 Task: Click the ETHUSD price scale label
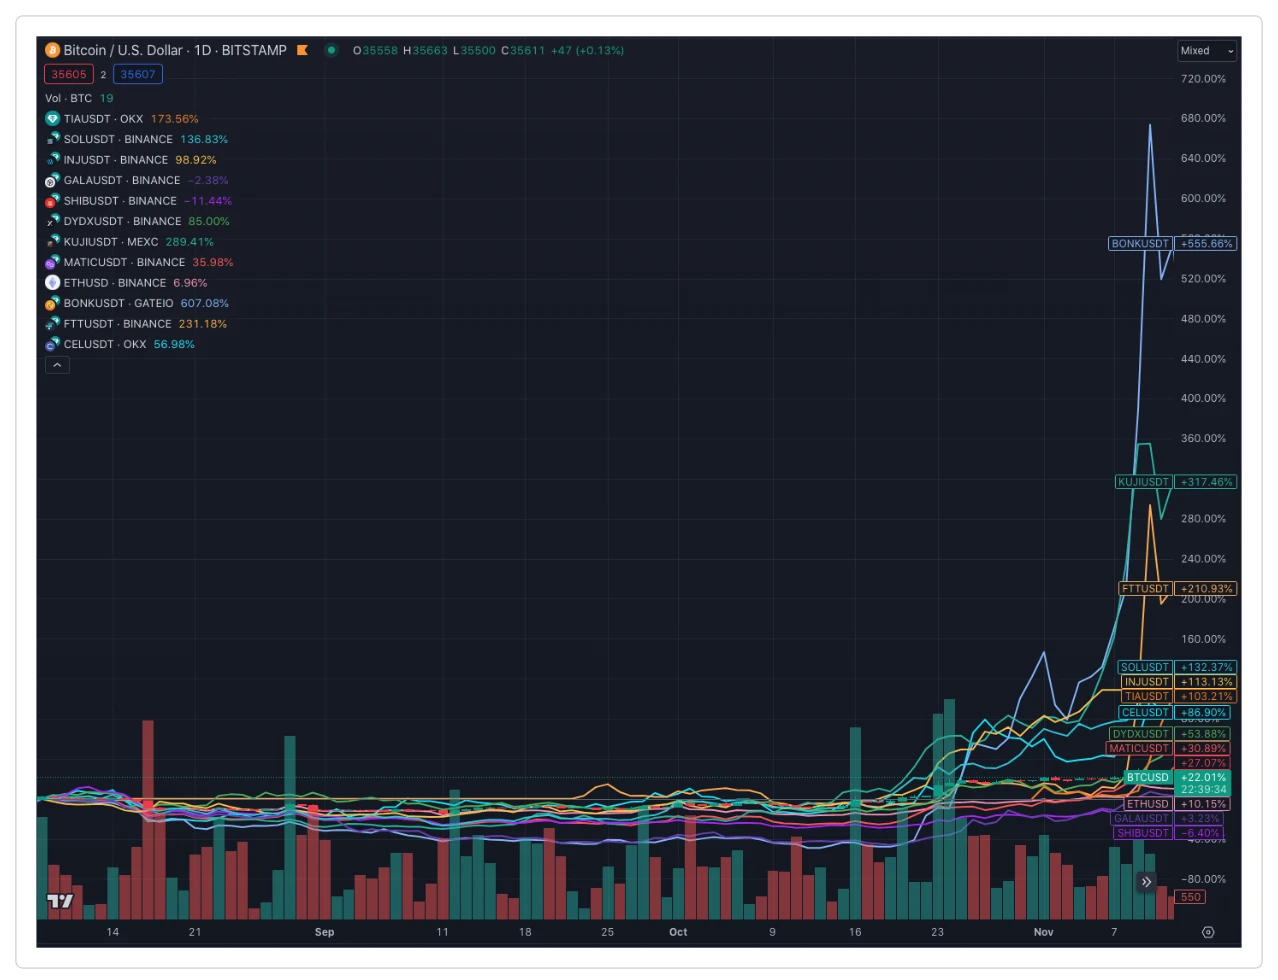tap(1148, 804)
